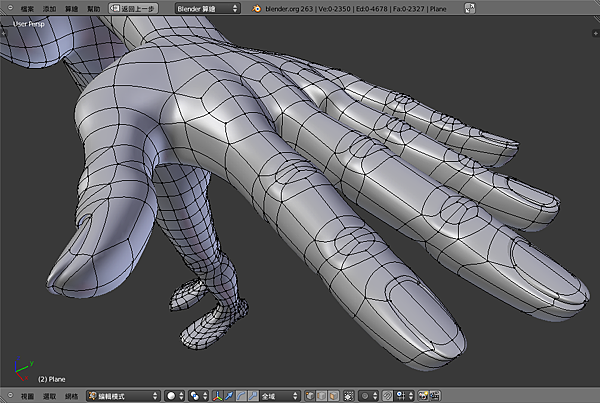Open the 添加 (Add) menu

(49, 8)
